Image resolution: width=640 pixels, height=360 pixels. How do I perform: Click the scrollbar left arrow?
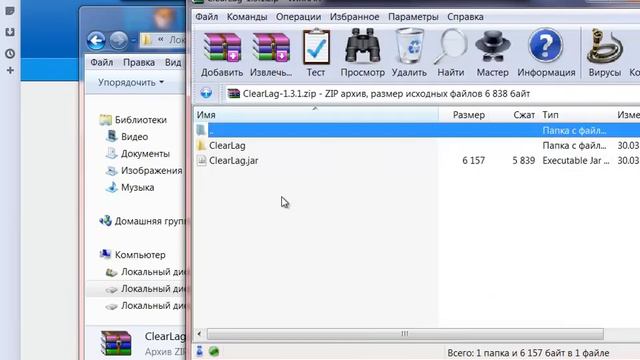199,334
